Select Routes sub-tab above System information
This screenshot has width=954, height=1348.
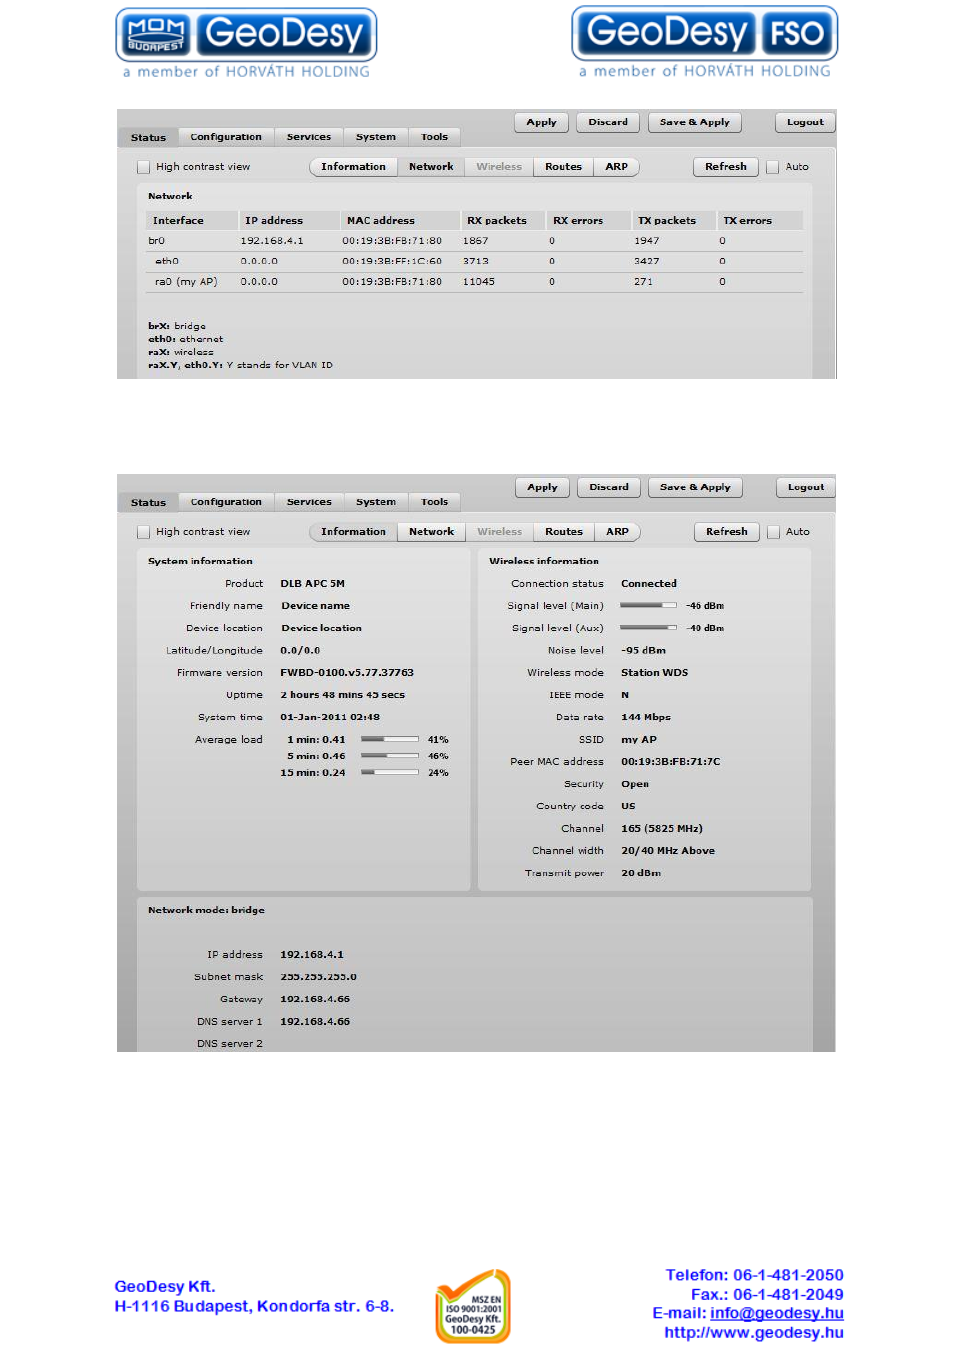564,532
